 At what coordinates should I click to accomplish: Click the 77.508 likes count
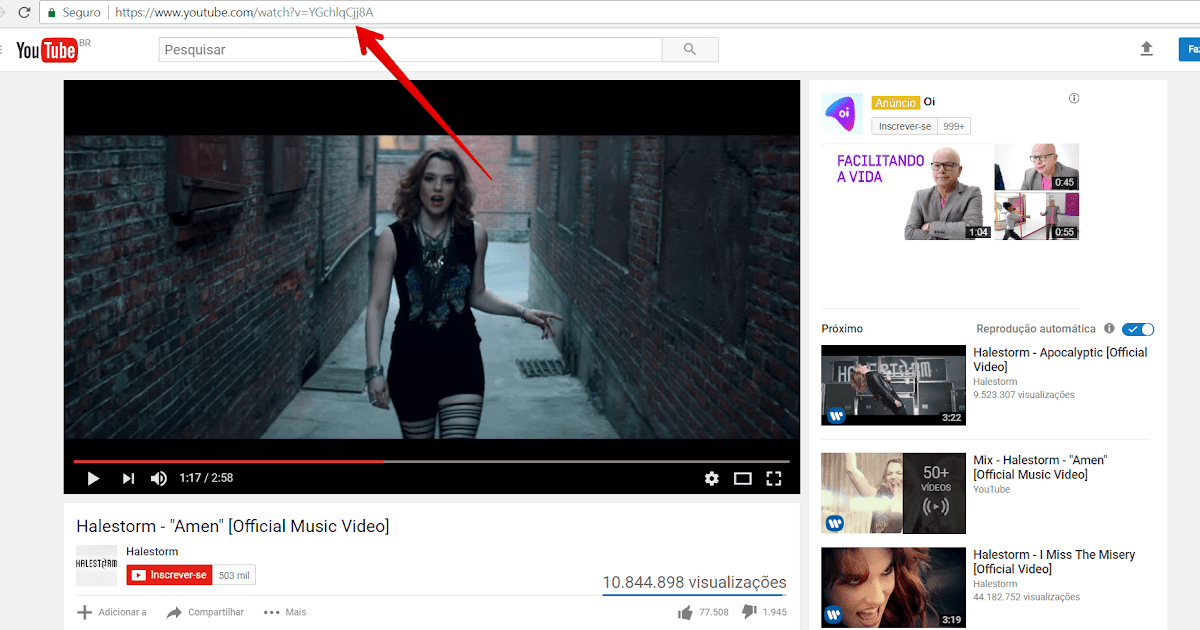(713, 612)
